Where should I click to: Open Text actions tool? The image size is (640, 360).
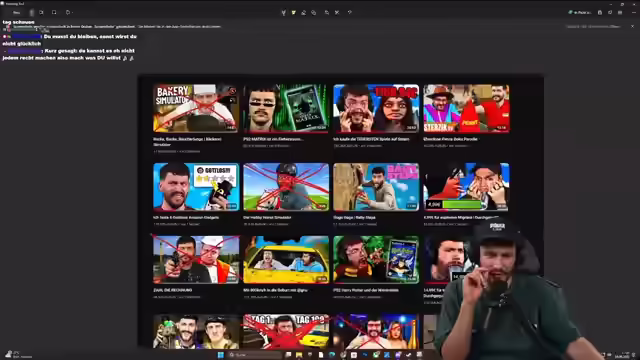337,13
